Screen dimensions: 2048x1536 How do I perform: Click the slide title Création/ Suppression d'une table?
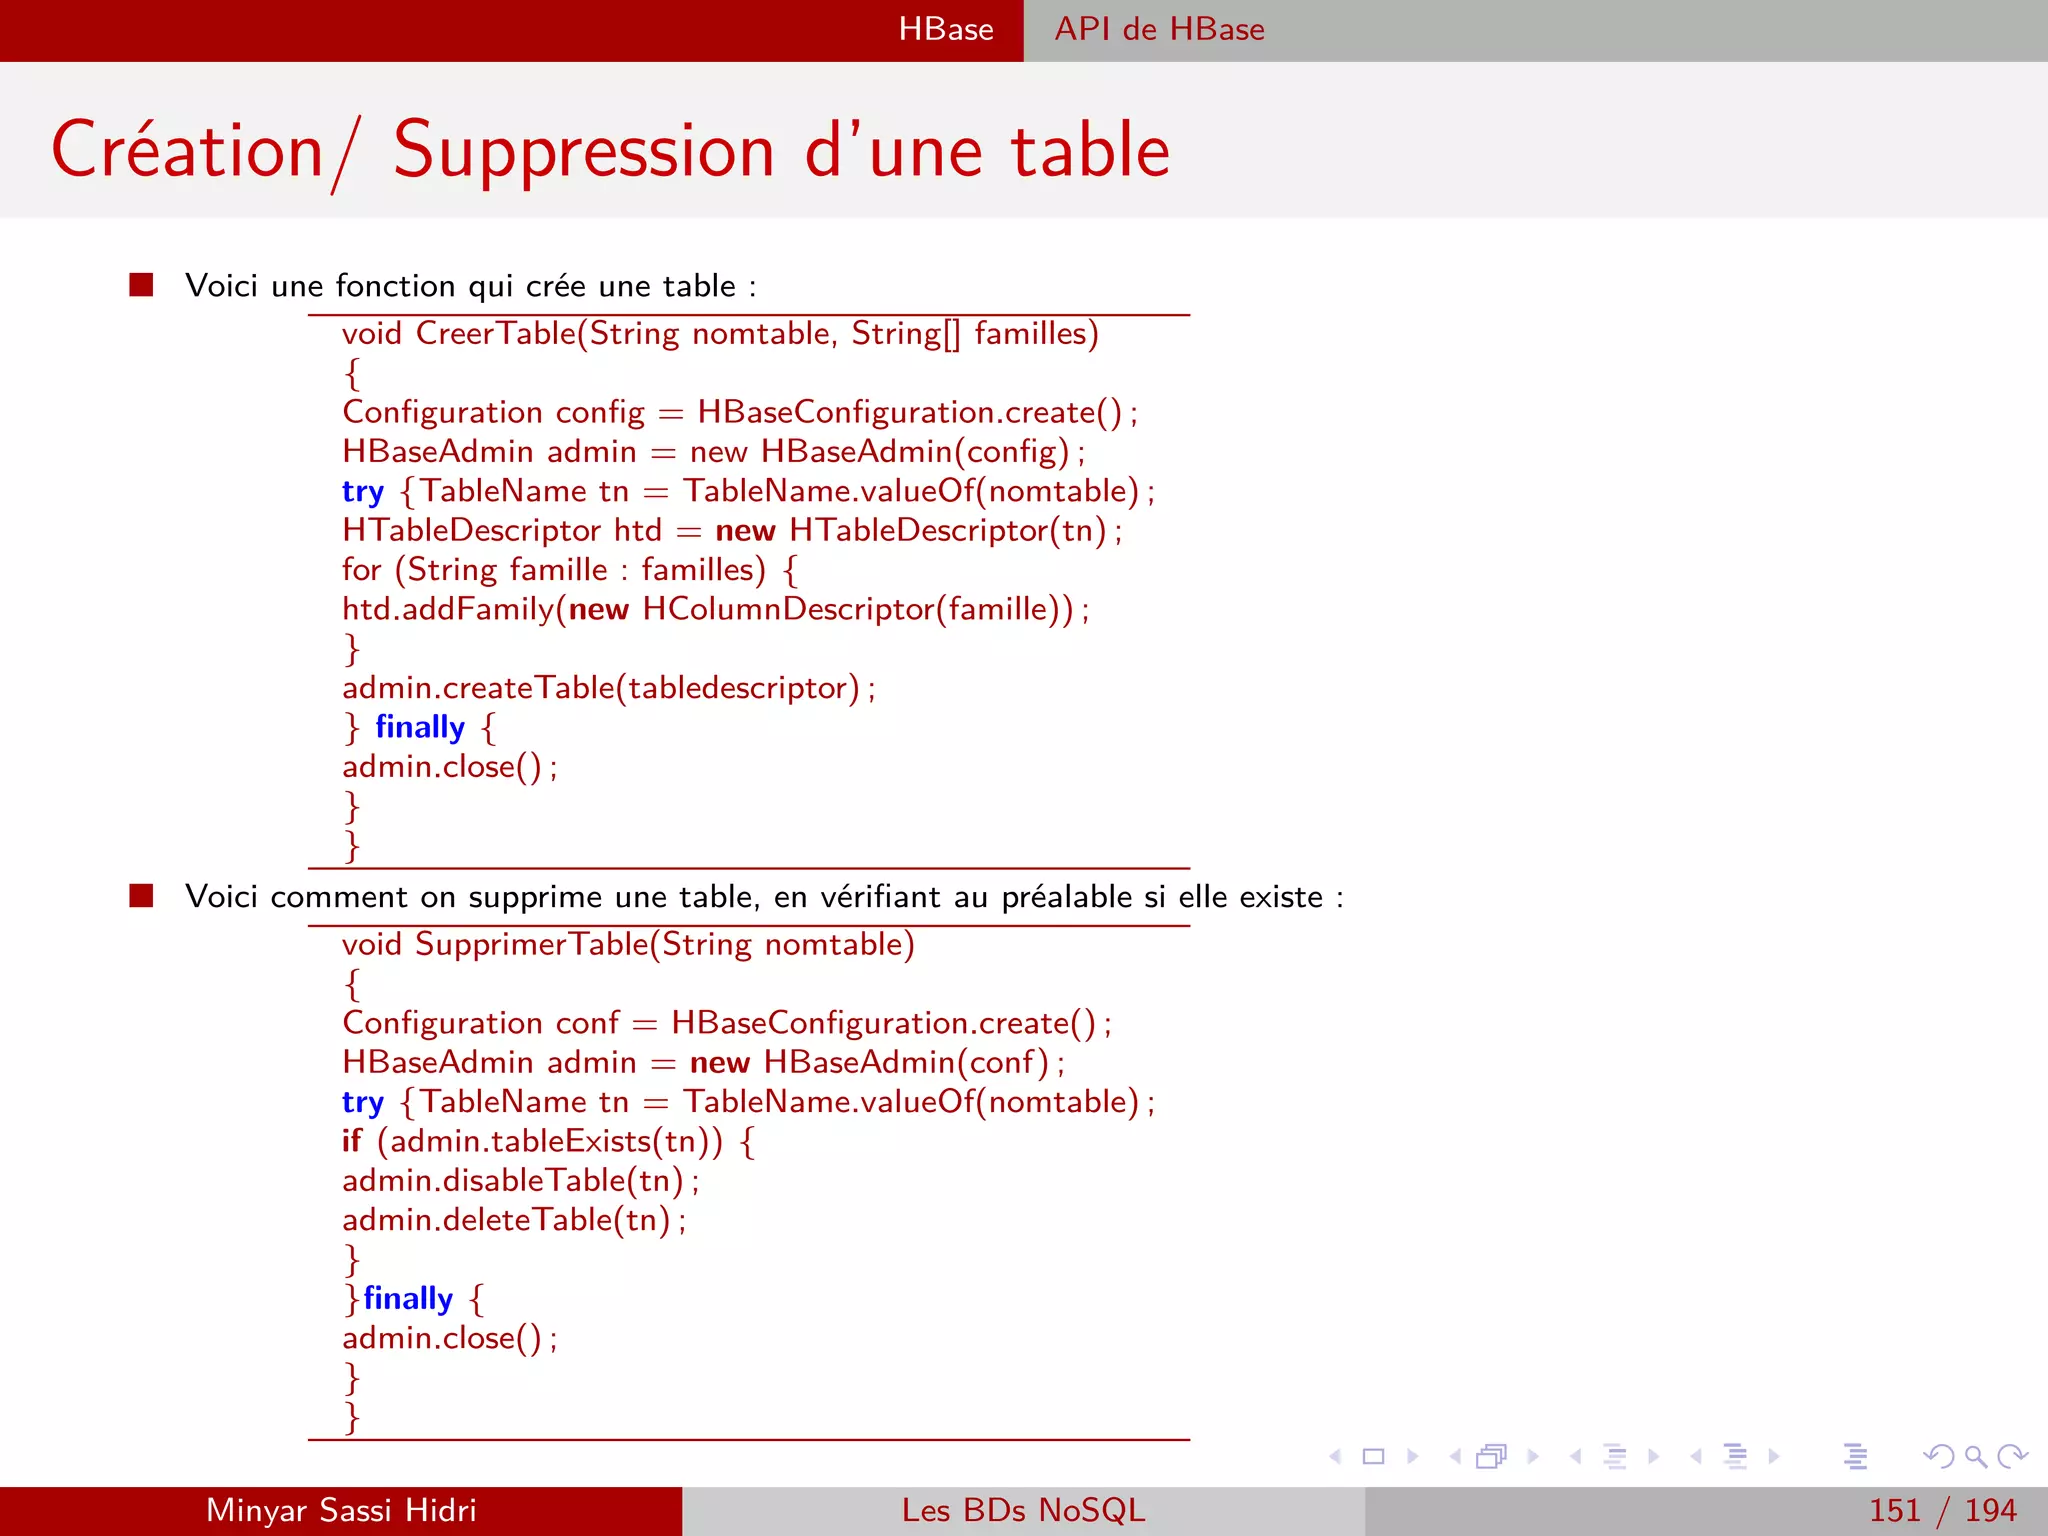[610, 151]
